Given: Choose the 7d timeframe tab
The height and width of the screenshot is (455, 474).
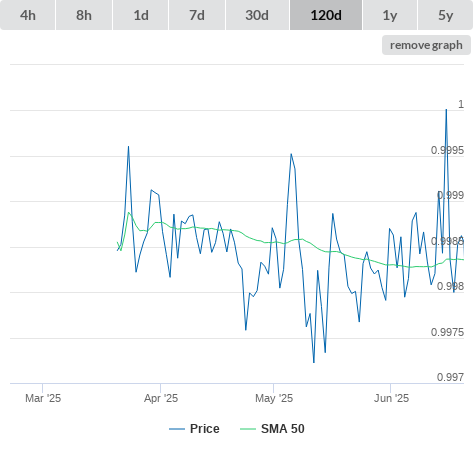Looking at the screenshot, I should point(197,15).
